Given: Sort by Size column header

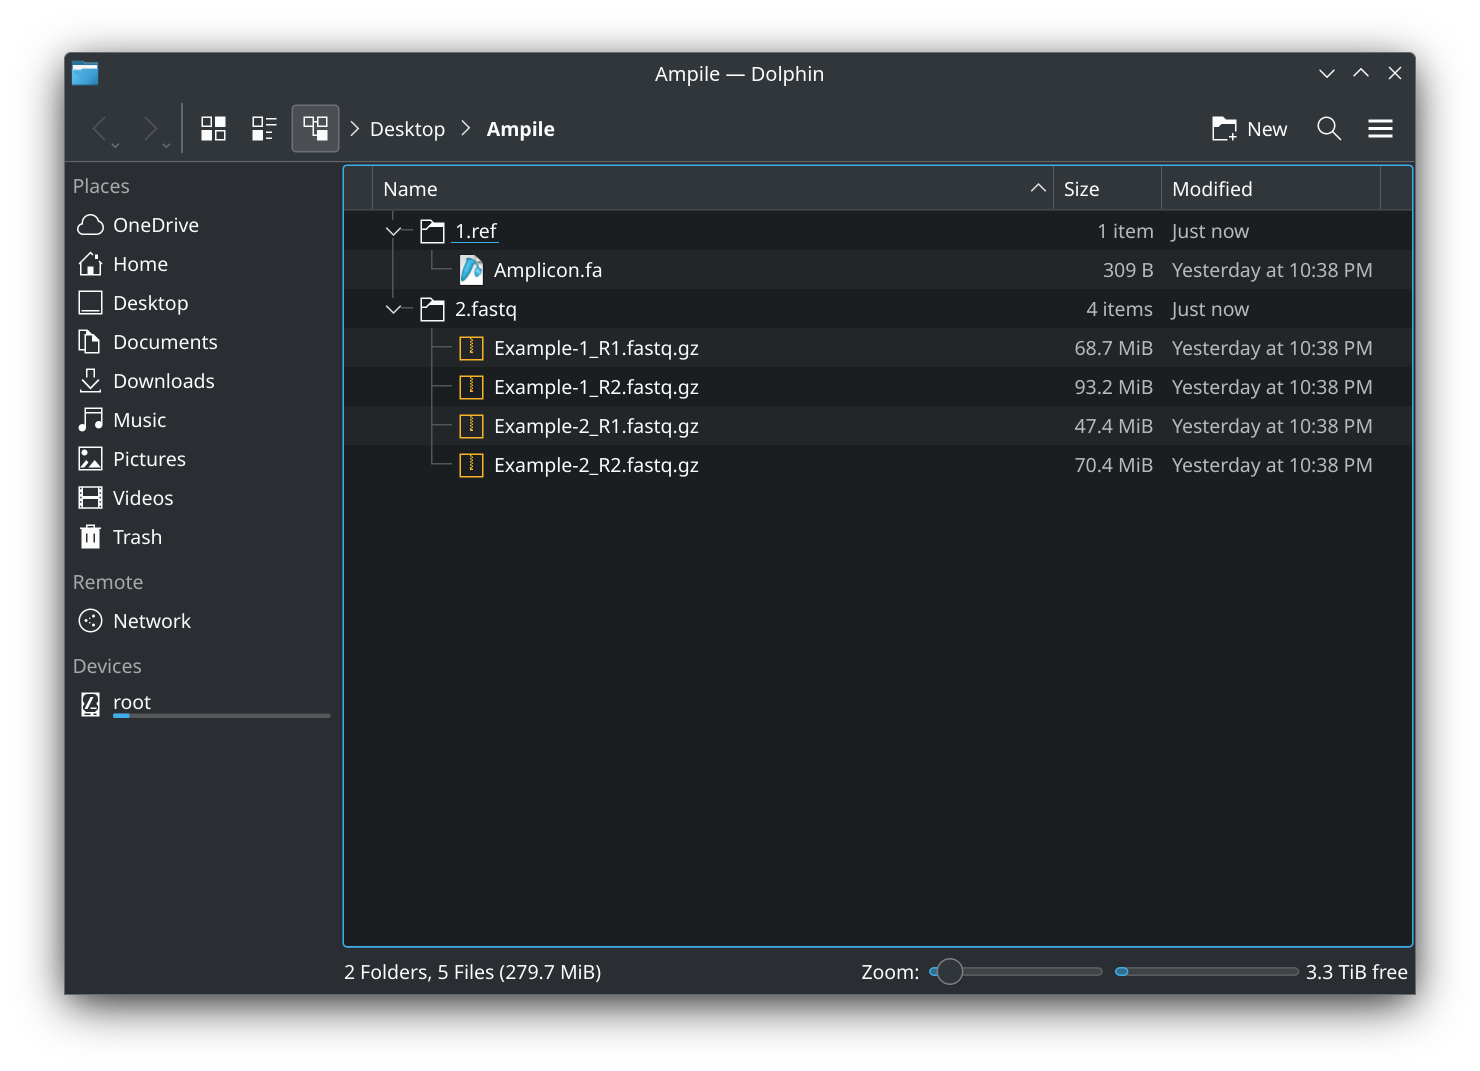Looking at the screenshot, I should coord(1107,189).
